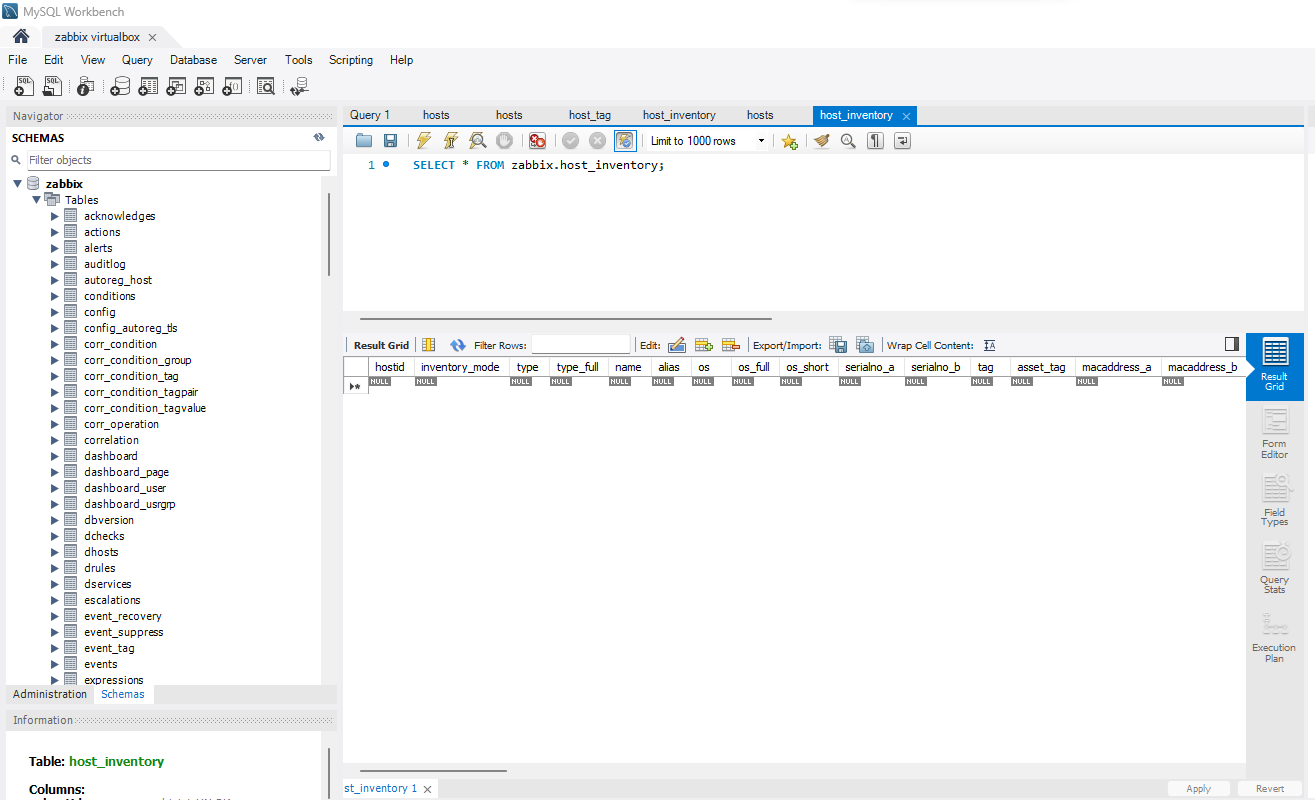1315x800 pixels.
Task: Open the Database menu
Action: pos(193,60)
